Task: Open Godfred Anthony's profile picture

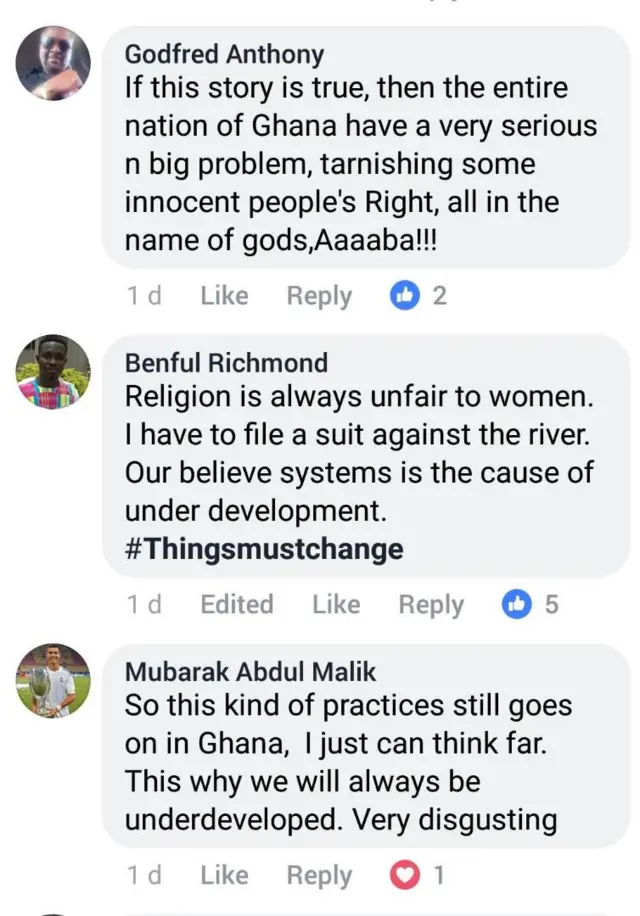Action: [x=53, y=62]
